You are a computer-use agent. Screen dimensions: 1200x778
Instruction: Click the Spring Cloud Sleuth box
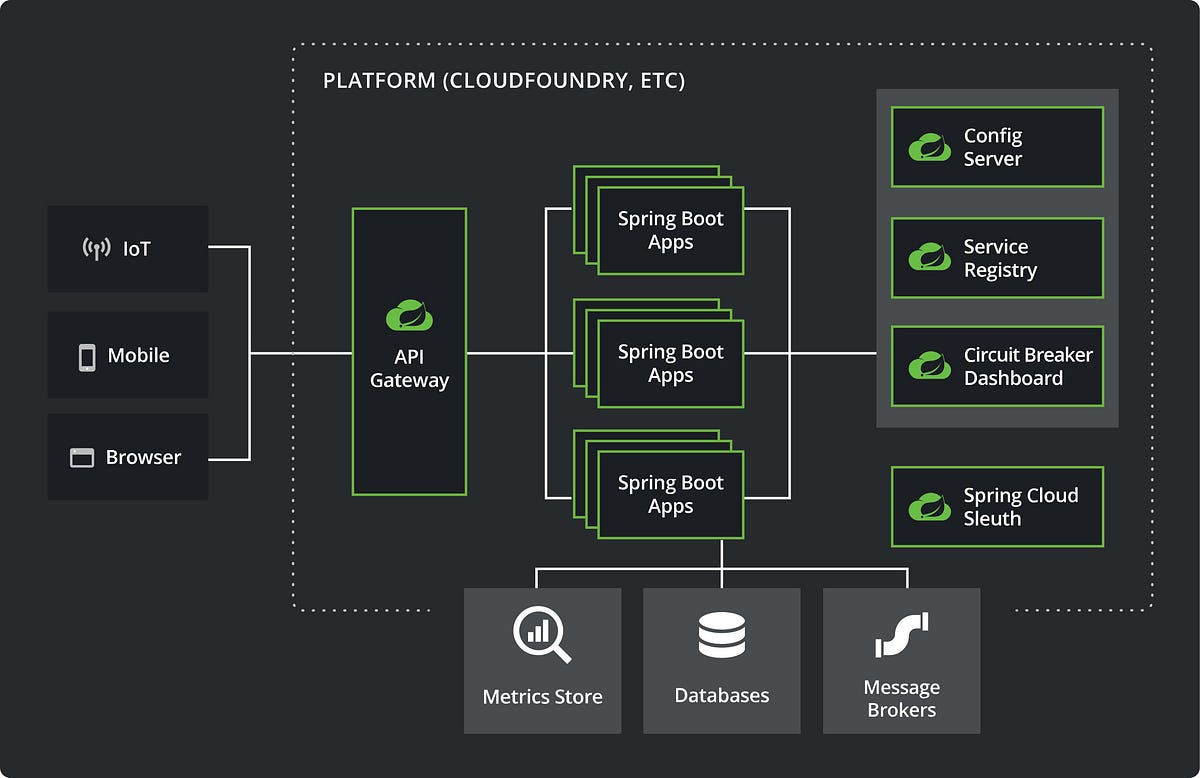996,506
